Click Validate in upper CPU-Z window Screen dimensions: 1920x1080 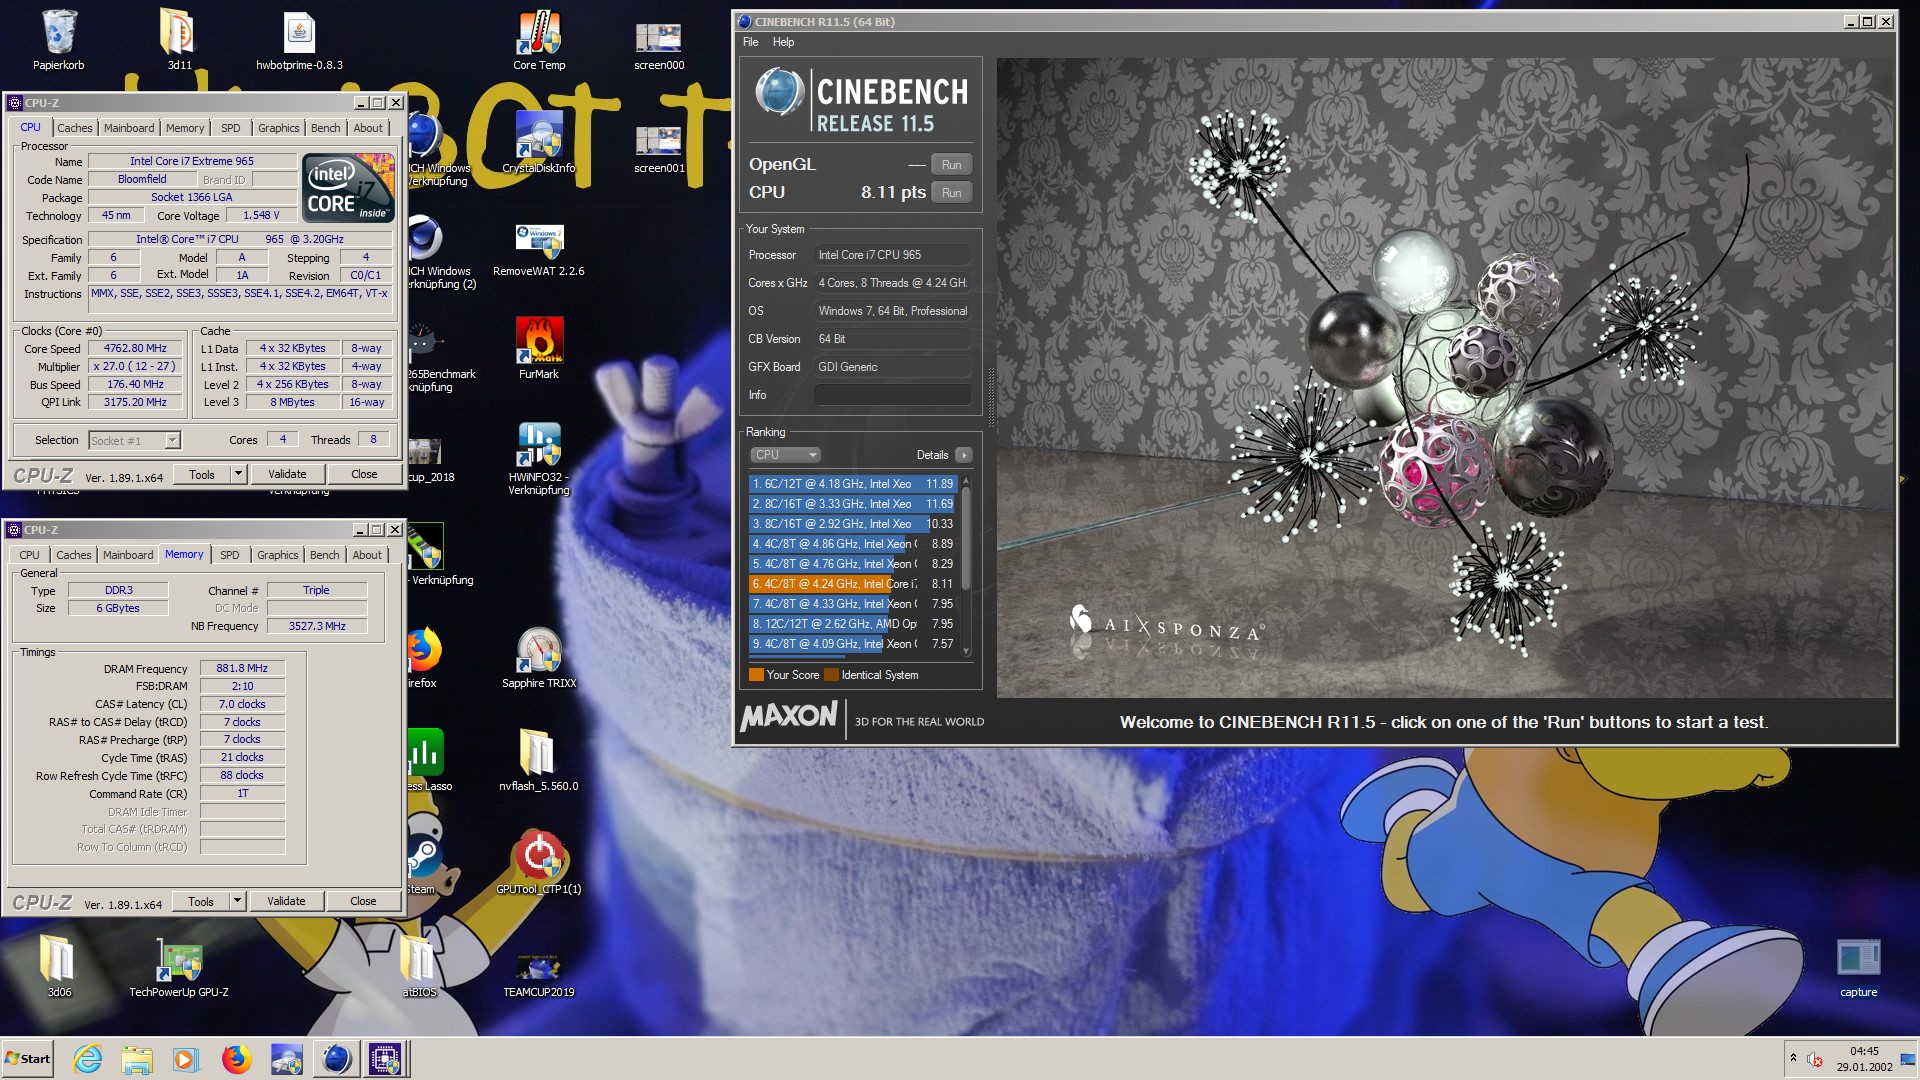click(287, 474)
